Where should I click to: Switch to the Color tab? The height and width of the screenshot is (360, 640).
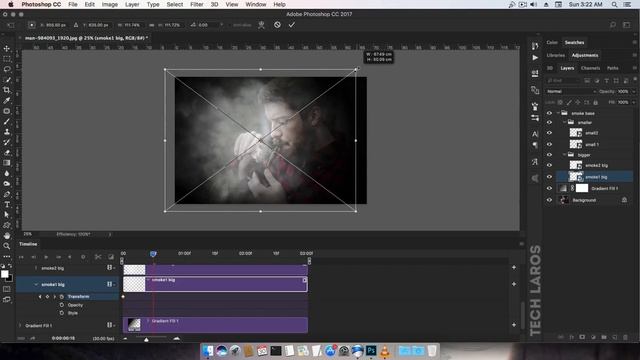tap(552, 42)
